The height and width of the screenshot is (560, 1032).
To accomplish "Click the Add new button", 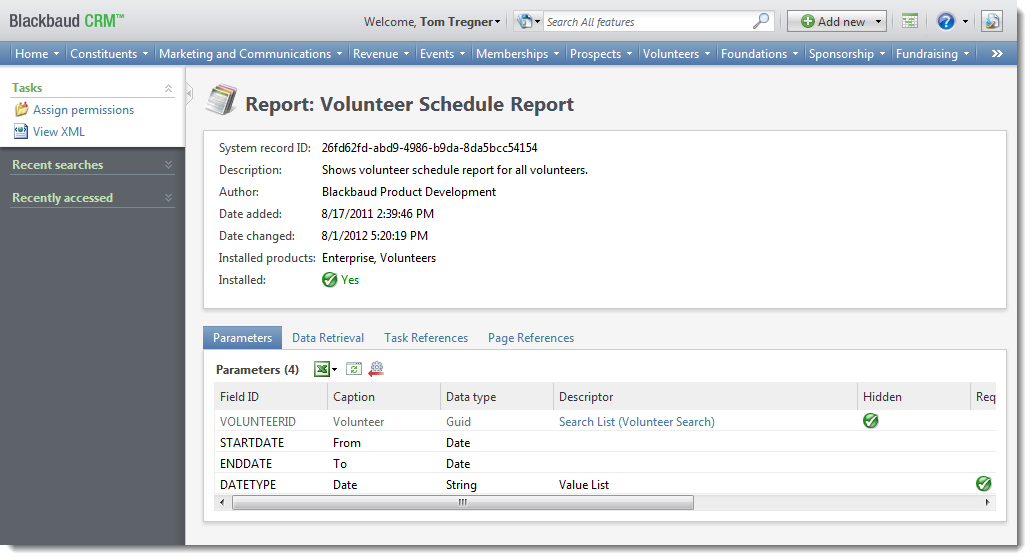I will [x=836, y=22].
